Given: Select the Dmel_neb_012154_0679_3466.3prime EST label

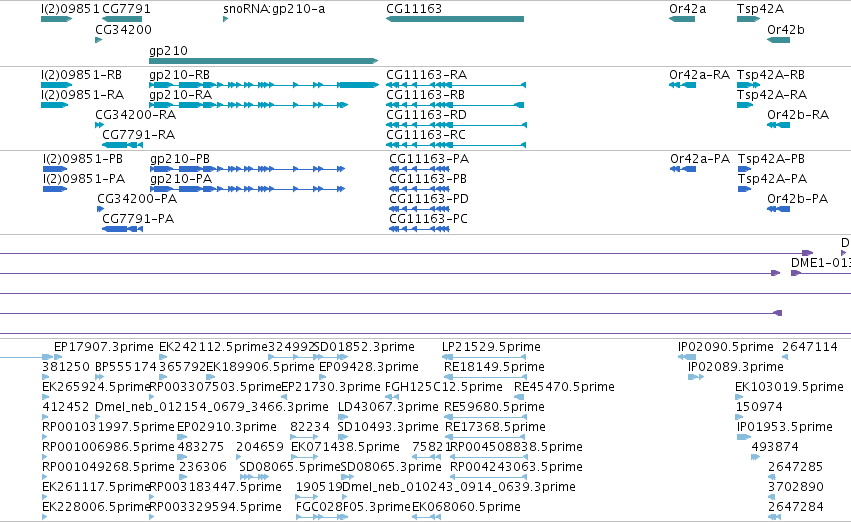Looking at the screenshot, I should 212,407.
